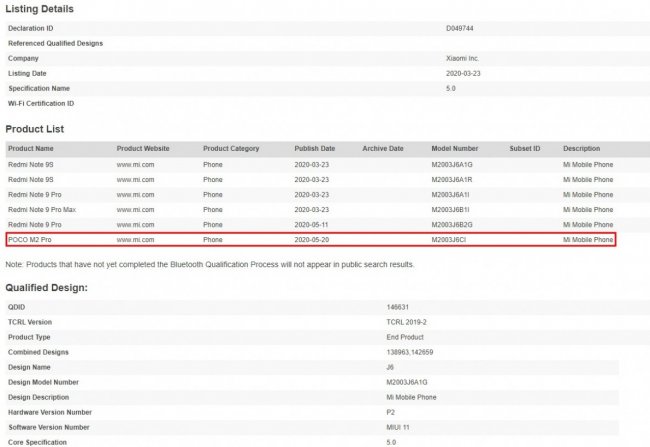The width and height of the screenshot is (650, 447).
Task: Click TCRL Version value TCRL 2019-2
Action: coord(408,322)
